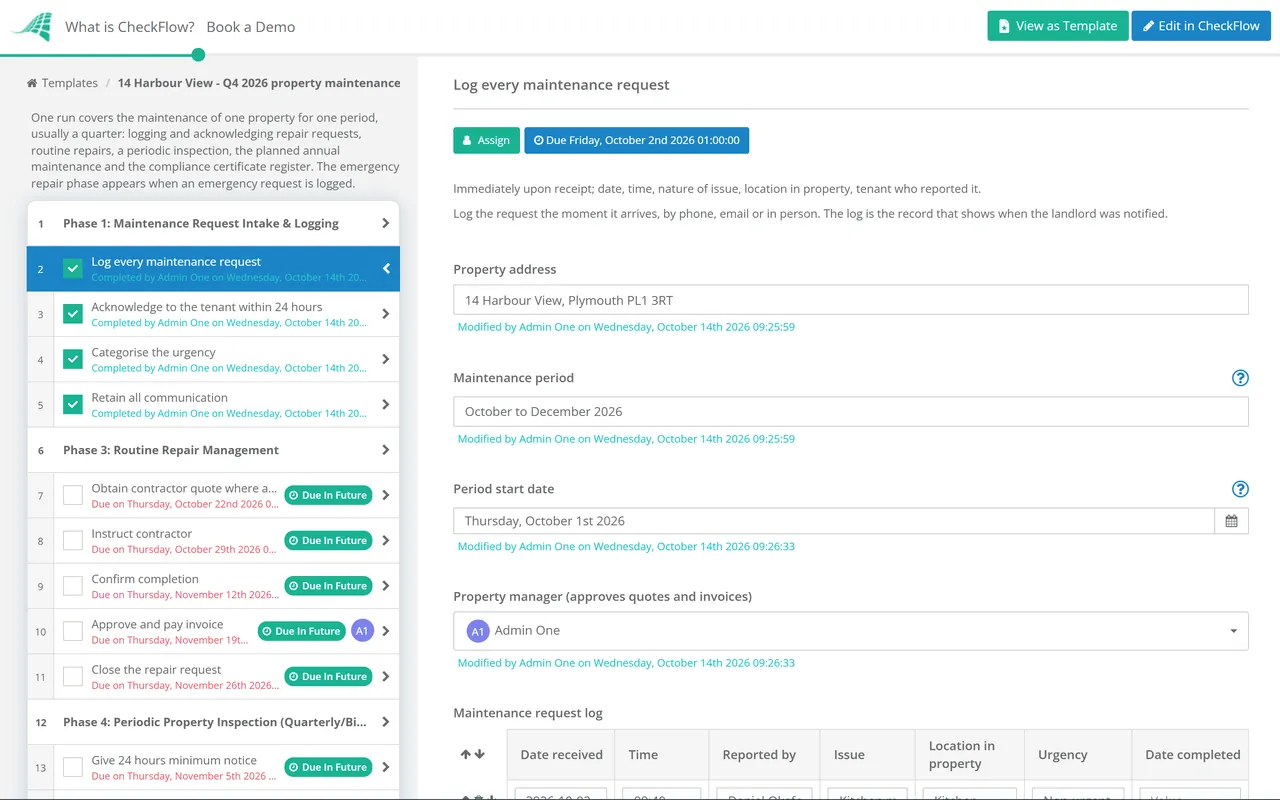Open Book a Demo in the header
Viewport: 1280px width, 800px height.
click(251, 27)
